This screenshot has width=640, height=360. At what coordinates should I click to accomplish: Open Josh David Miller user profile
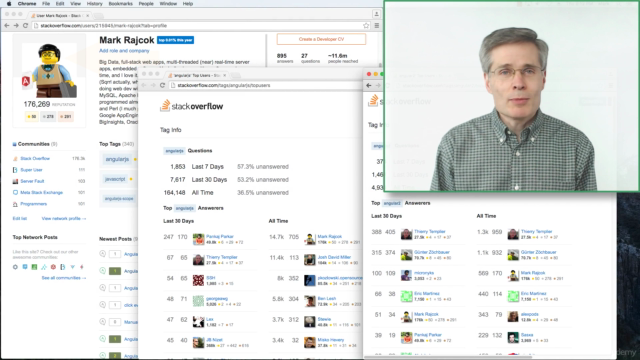(334, 257)
